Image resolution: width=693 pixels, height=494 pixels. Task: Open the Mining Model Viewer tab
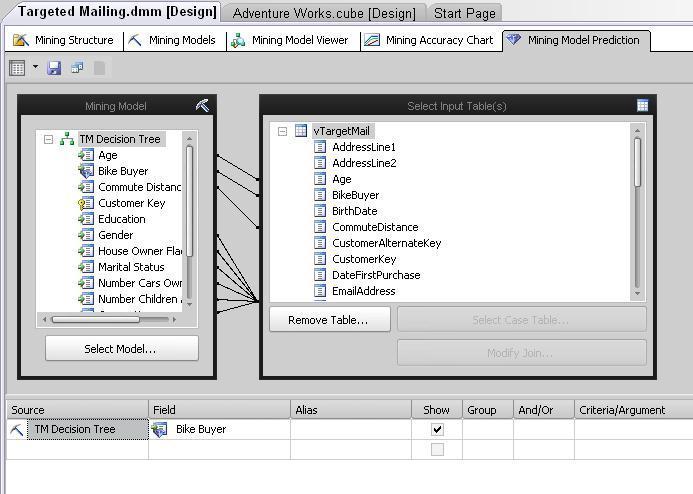coord(291,40)
